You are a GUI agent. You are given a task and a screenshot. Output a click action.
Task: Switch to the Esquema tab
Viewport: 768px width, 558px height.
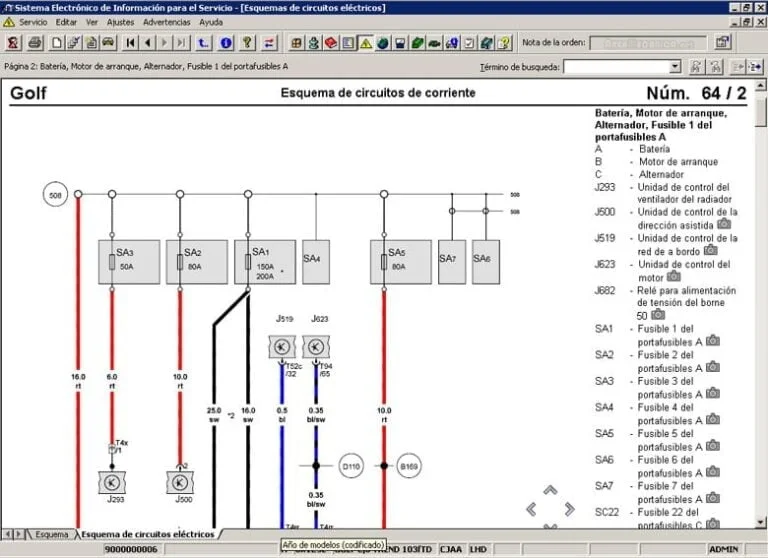[x=51, y=534]
